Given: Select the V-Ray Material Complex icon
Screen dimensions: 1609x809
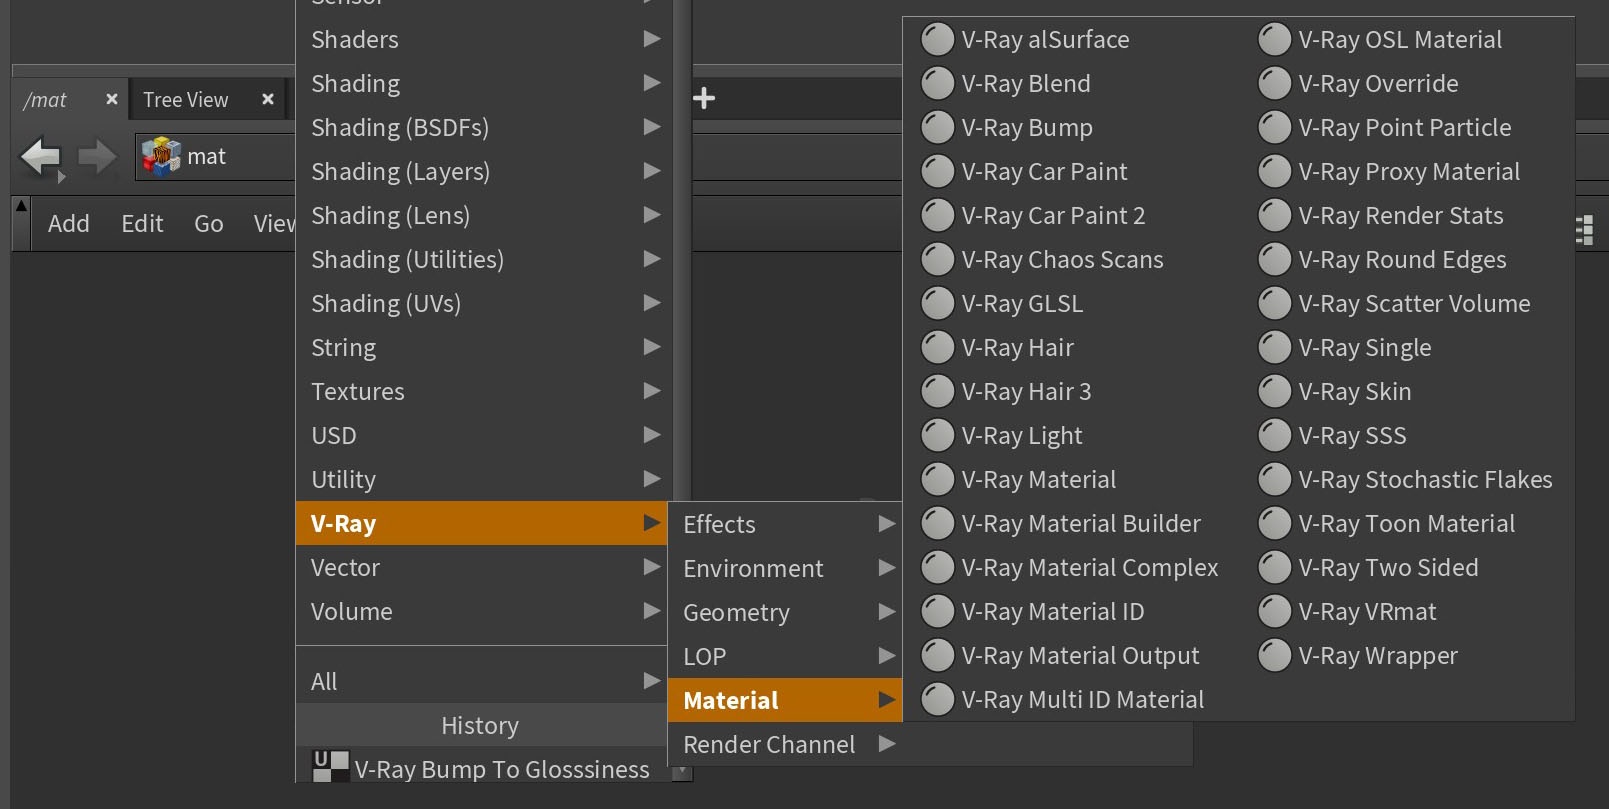Looking at the screenshot, I should [x=937, y=568].
